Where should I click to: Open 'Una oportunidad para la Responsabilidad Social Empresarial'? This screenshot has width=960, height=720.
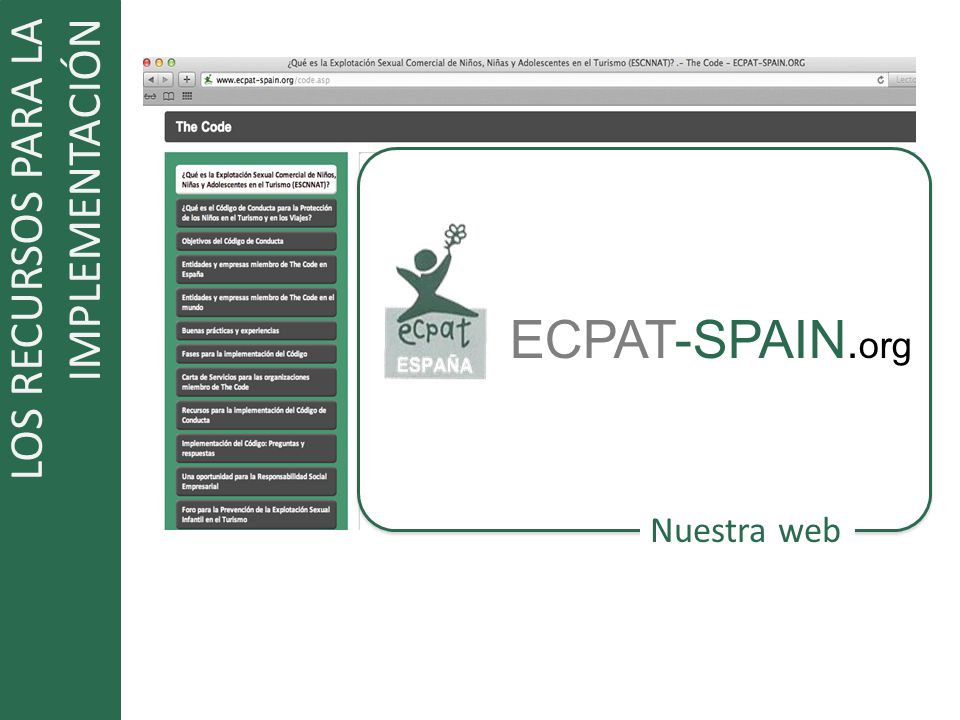coord(257,481)
